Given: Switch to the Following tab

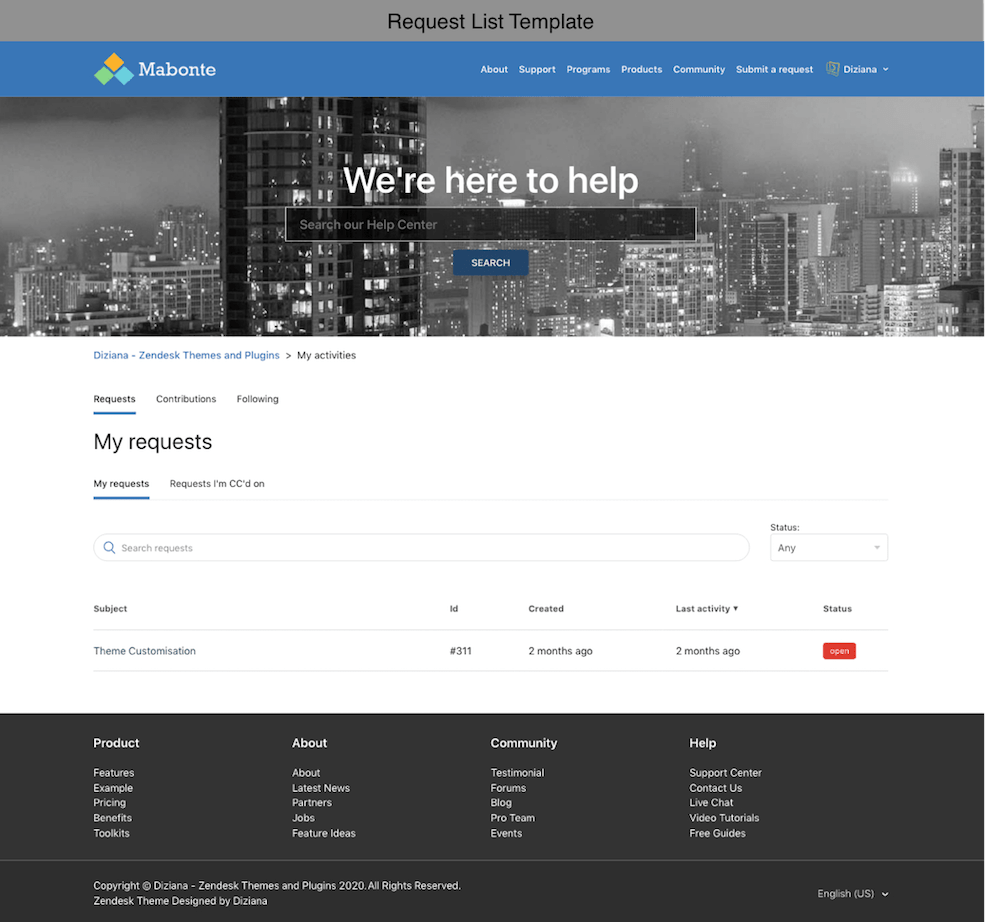Looking at the screenshot, I should click(257, 399).
